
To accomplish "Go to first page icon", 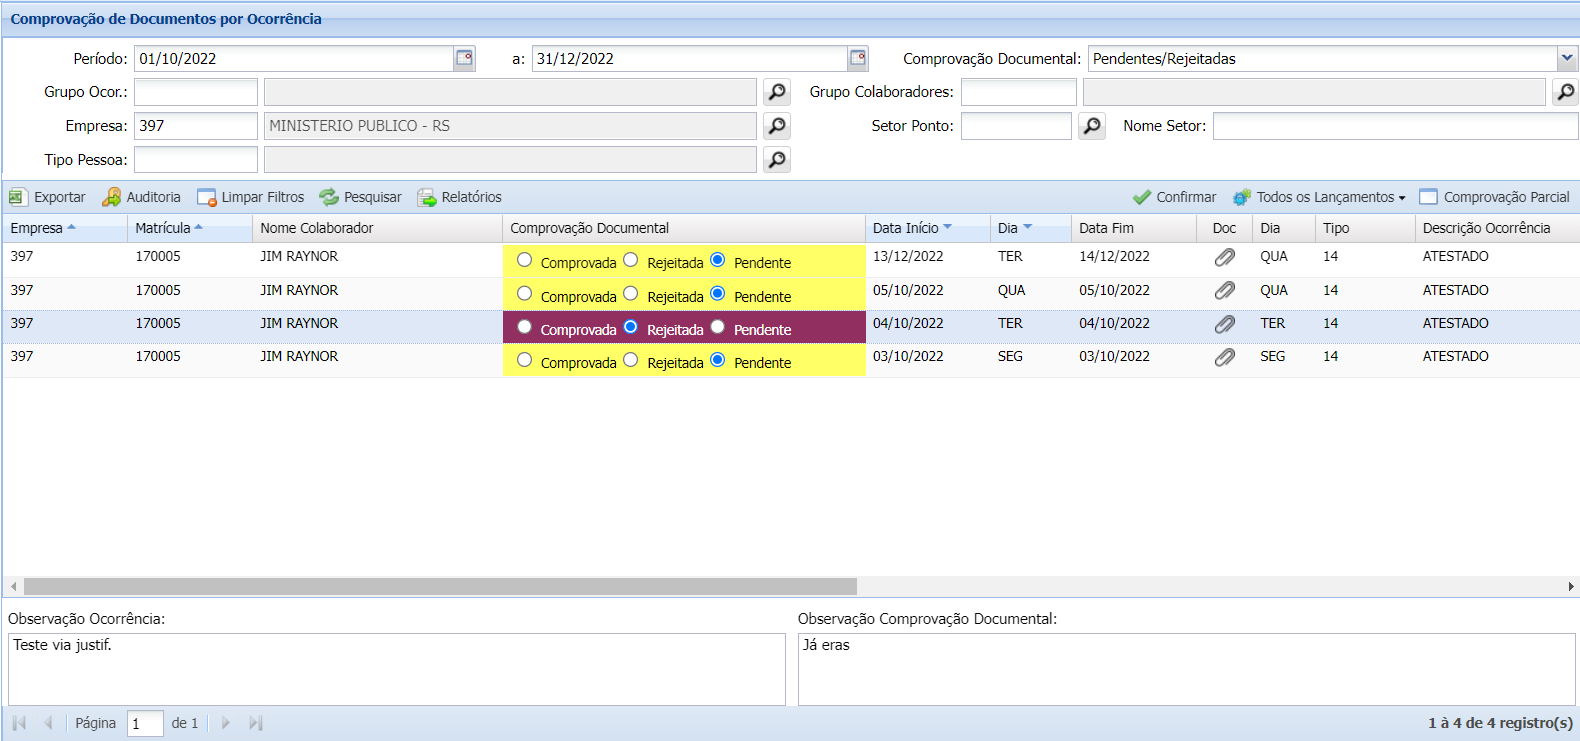I will pos(19,723).
